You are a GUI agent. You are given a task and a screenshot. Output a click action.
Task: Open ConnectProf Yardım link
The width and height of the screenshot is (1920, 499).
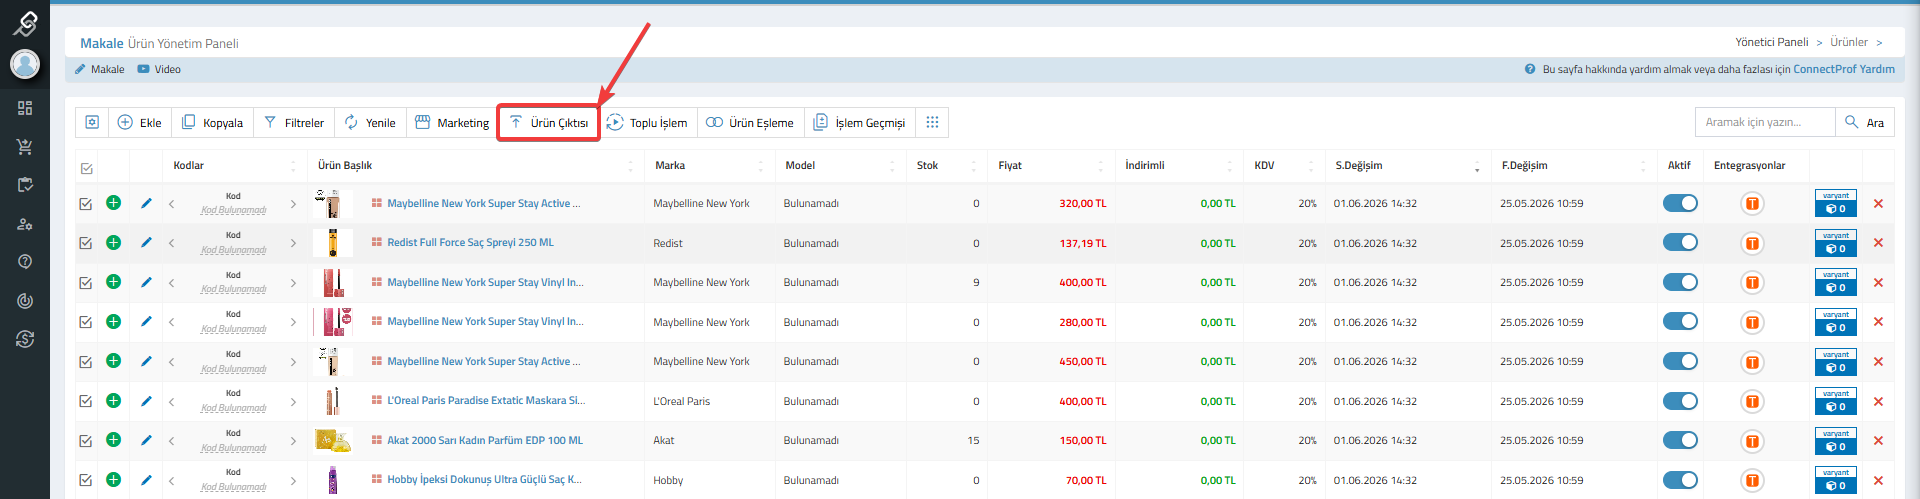click(x=1844, y=69)
